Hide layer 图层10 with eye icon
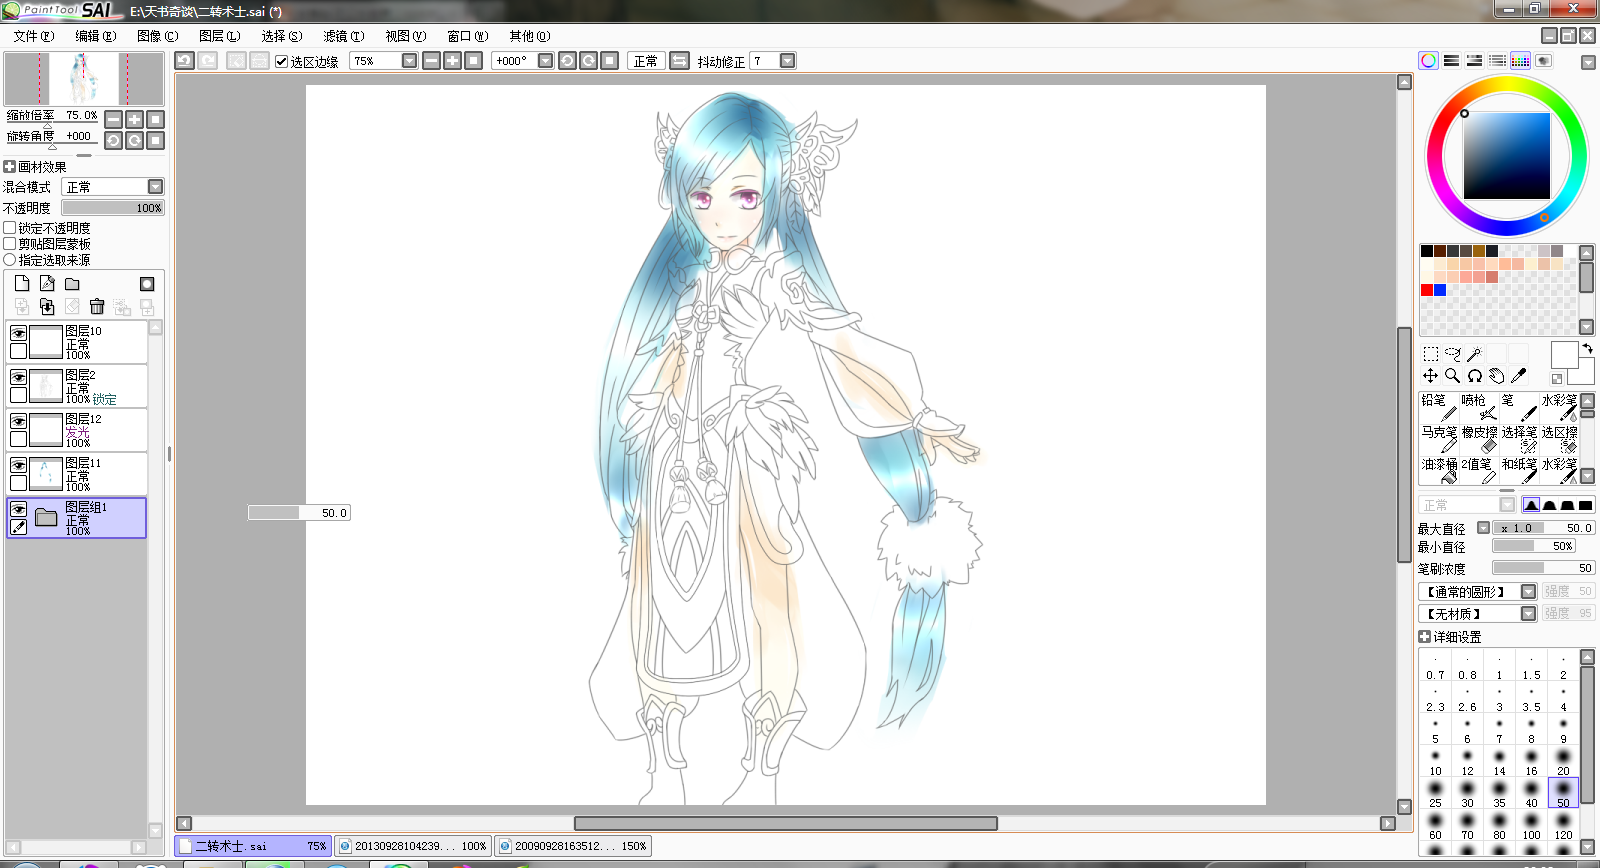 [18, 333]
